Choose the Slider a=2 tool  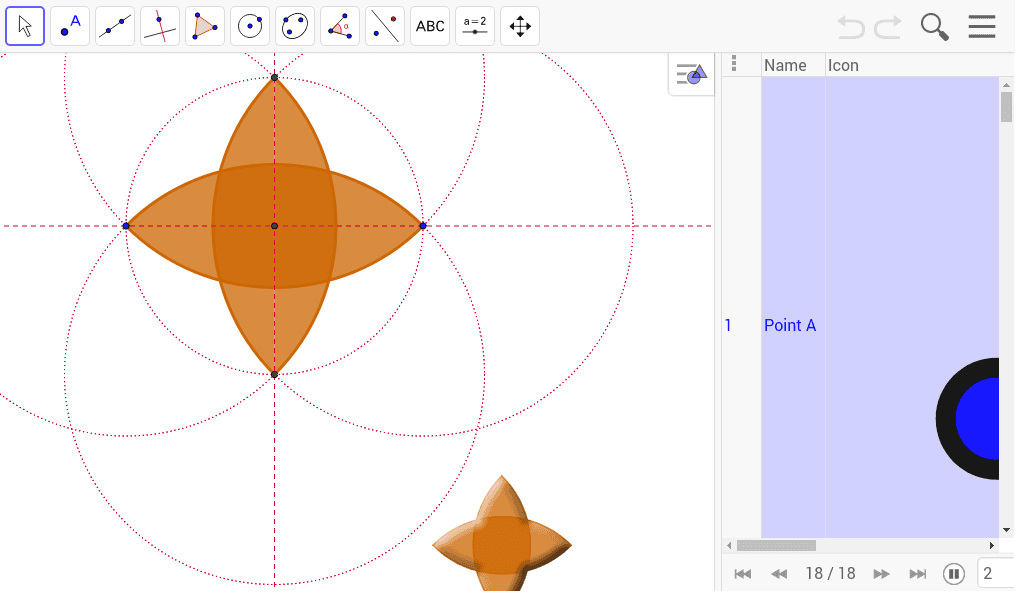click(475, 27)
